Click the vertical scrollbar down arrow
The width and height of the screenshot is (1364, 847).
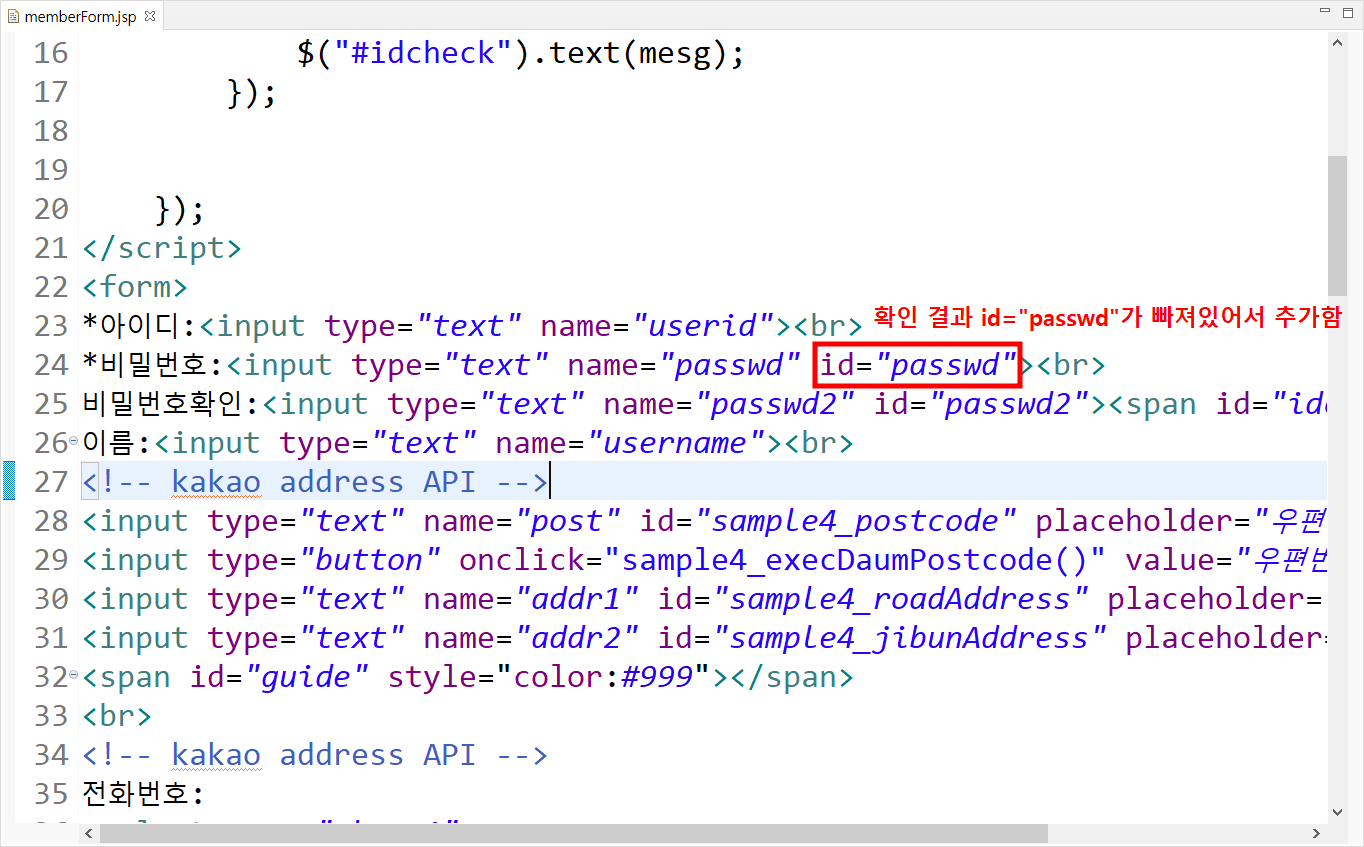(x=1337, y=812)
